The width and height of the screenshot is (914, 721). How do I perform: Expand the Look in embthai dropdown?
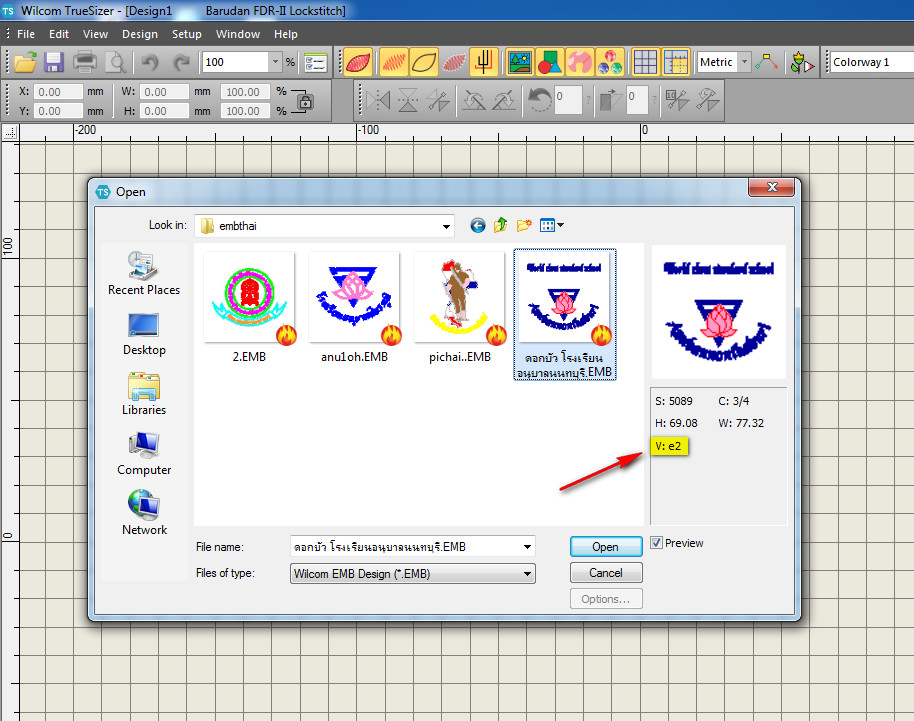coord(446,226)
